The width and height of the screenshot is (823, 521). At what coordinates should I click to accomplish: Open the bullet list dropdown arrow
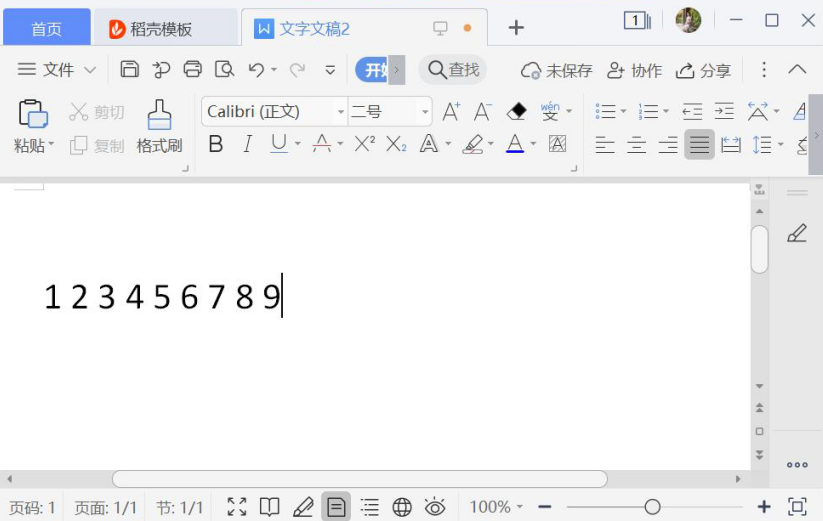[624, 111]
